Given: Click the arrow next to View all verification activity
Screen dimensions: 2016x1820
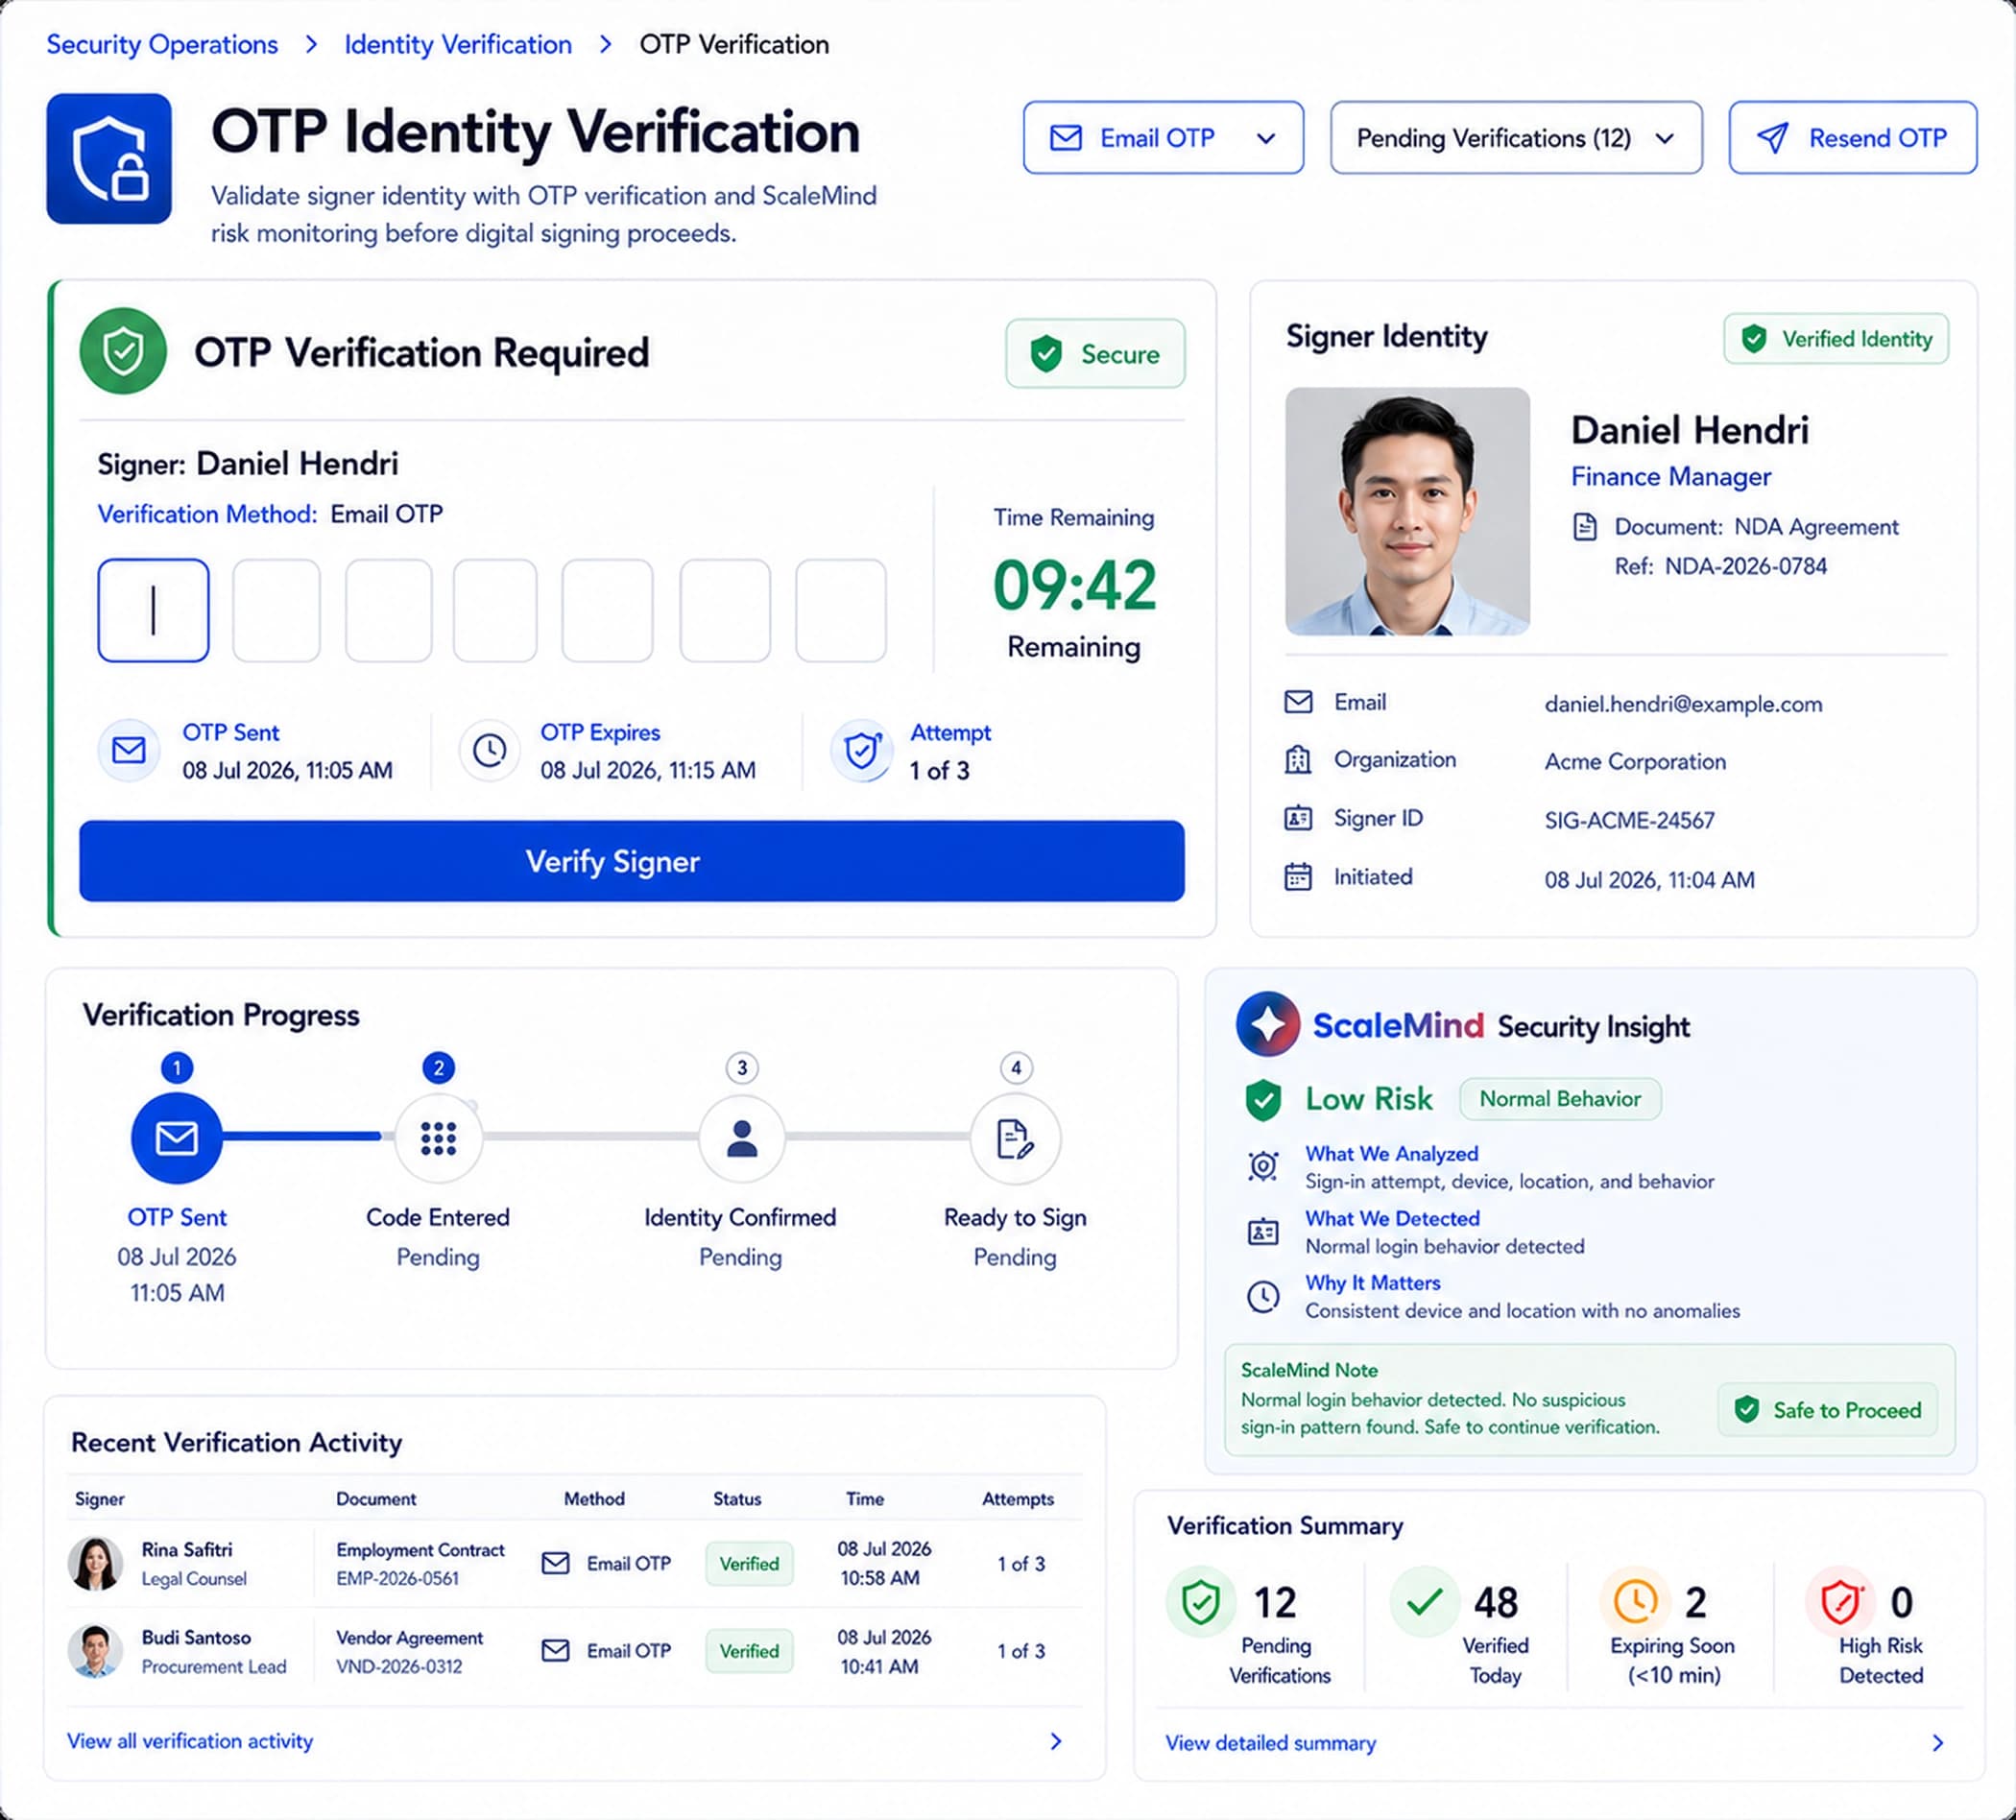Looking at the screenshot, I should [x=1056, y=1741].
